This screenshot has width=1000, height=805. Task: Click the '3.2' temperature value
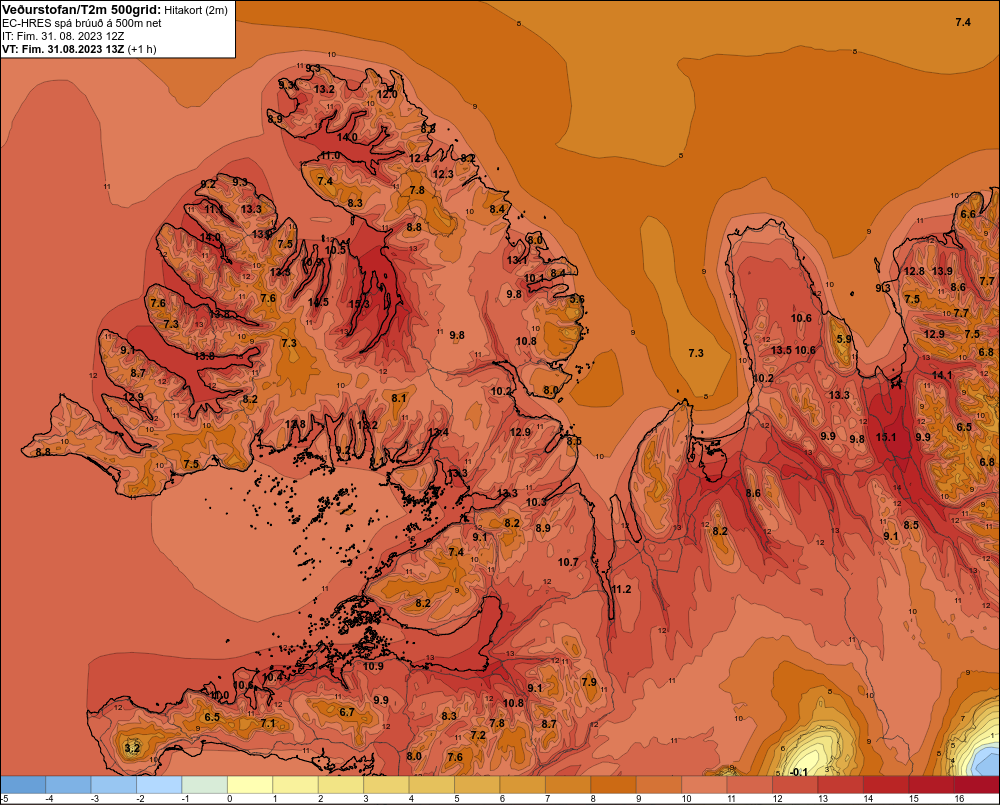click(131, 748)
